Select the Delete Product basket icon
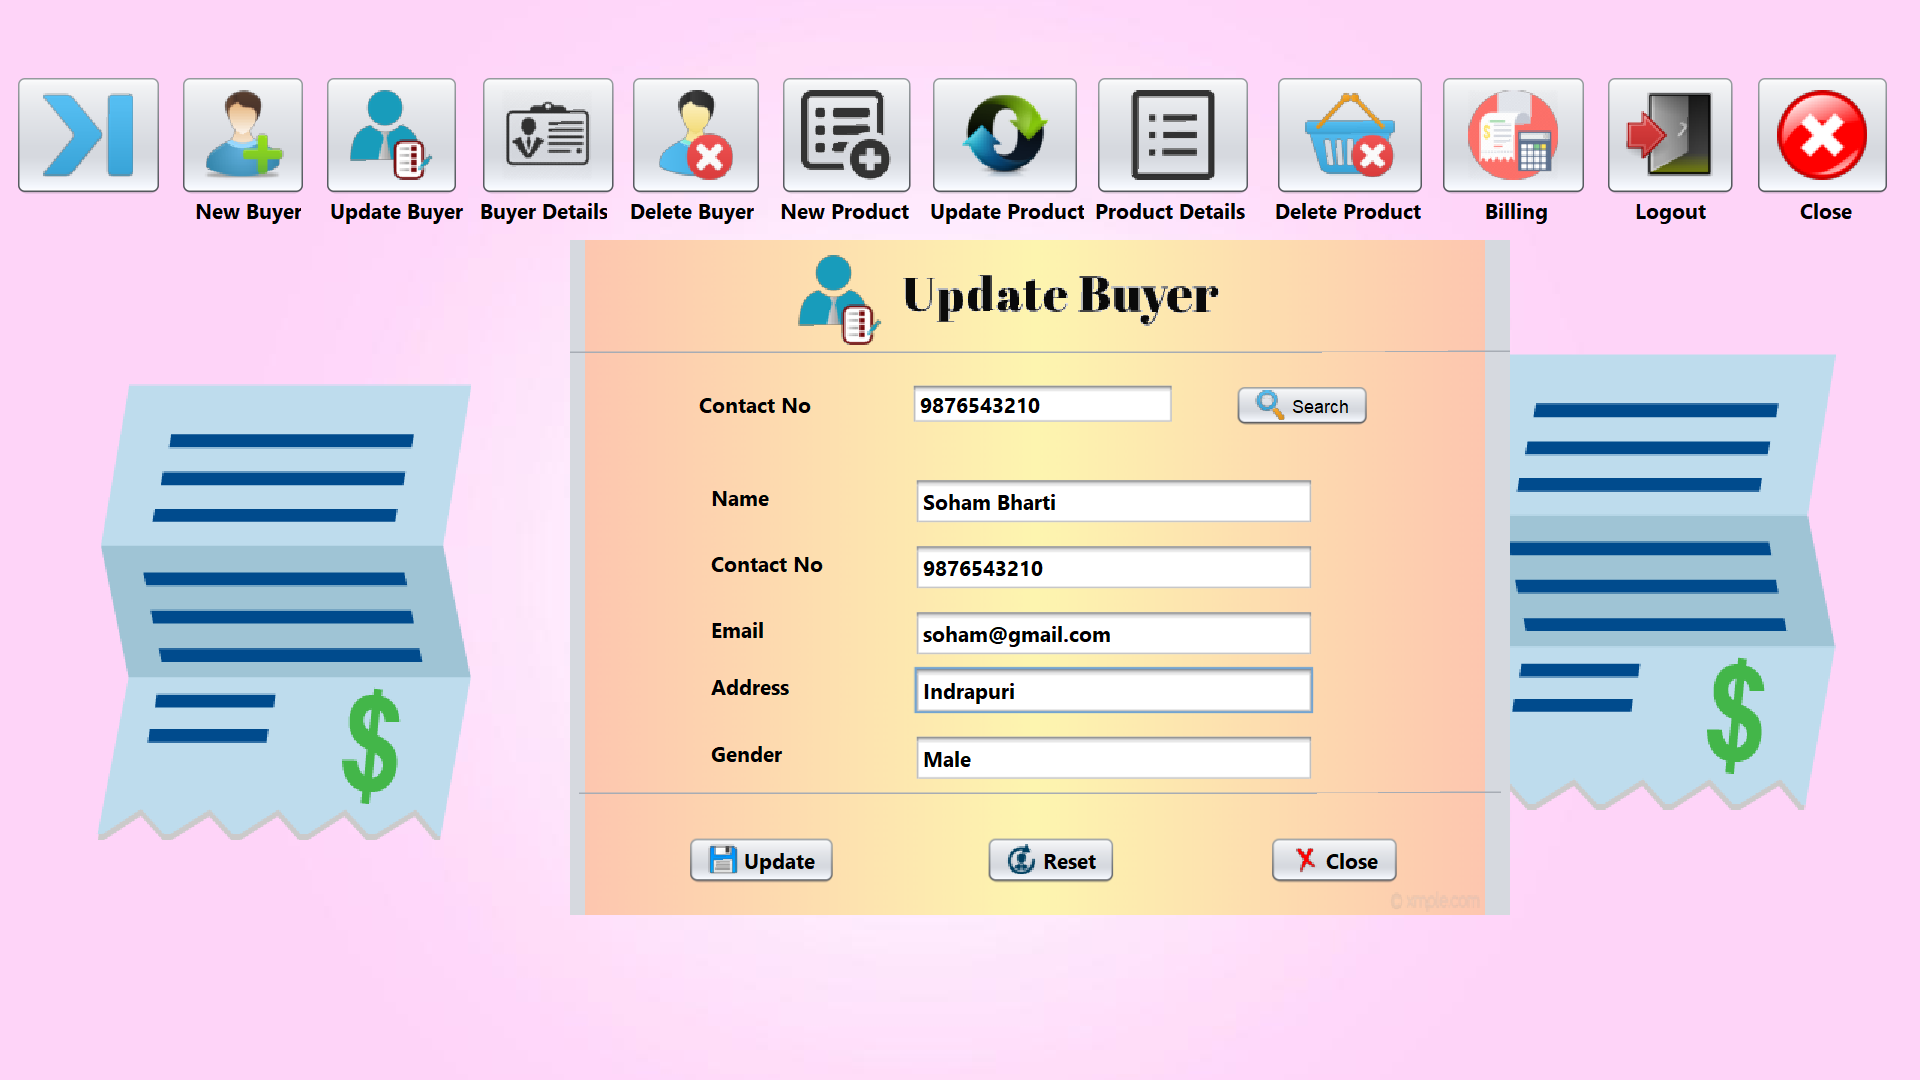Image resolution: width=1920 pixels, height=1080 pixels. pyautogui.click(x=1349, y=135)
